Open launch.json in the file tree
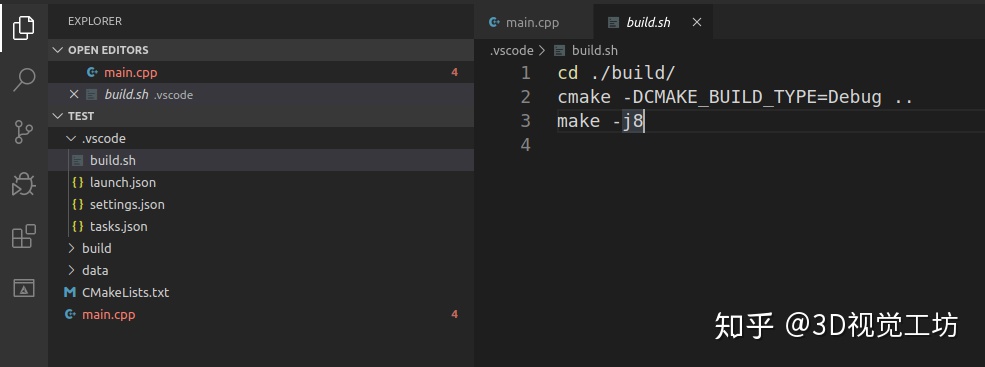The width and height of the screenshot is (985, 367). click(261, 182)
